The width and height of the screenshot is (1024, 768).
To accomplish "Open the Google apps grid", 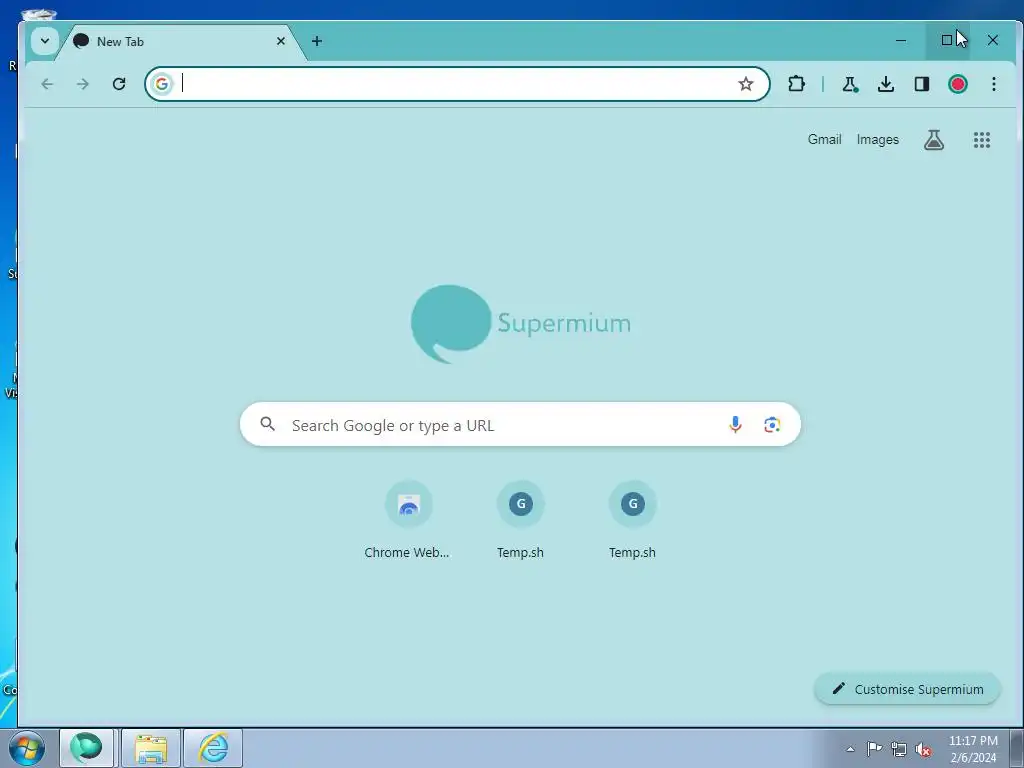I will 982,140.
